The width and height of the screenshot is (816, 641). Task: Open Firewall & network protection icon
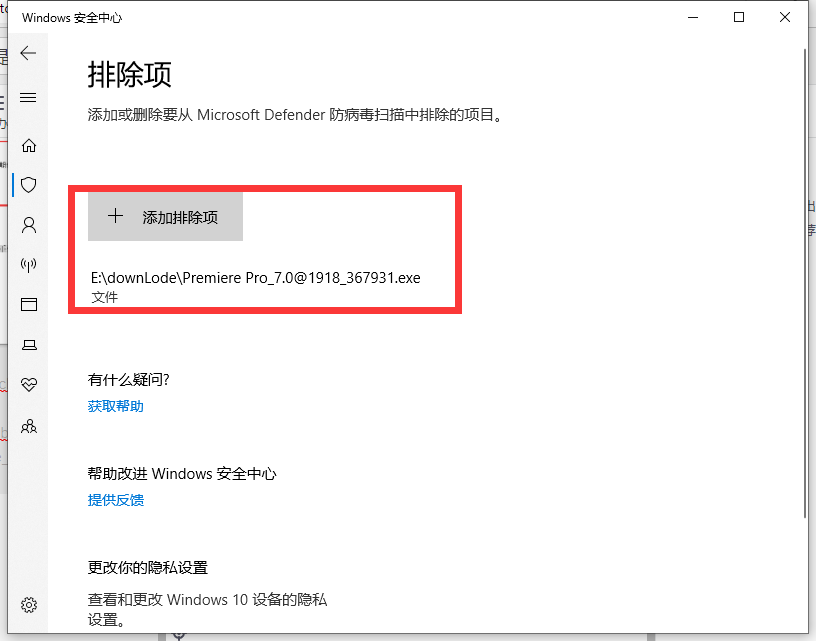pyautogui.click(x=29, y=264)
